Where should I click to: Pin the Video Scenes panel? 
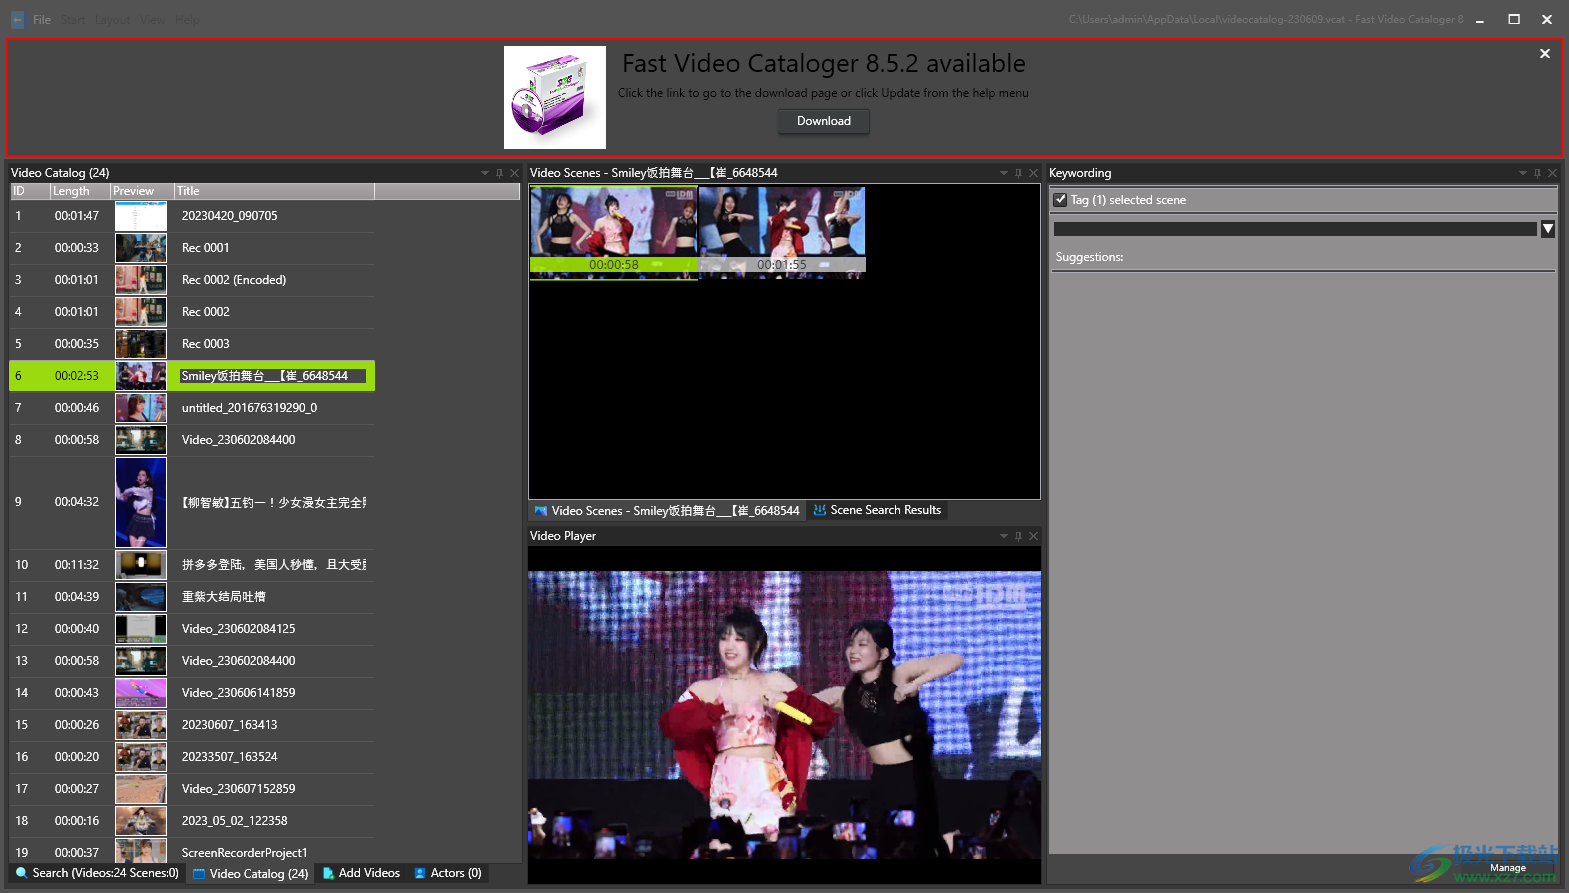1019,173
